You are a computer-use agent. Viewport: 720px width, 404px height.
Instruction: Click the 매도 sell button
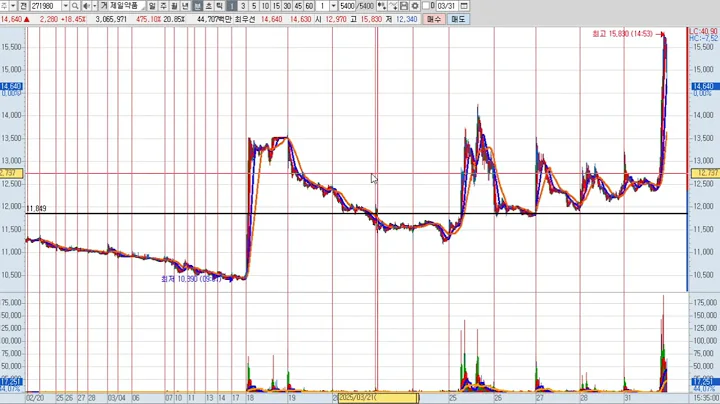coord(458,19)
